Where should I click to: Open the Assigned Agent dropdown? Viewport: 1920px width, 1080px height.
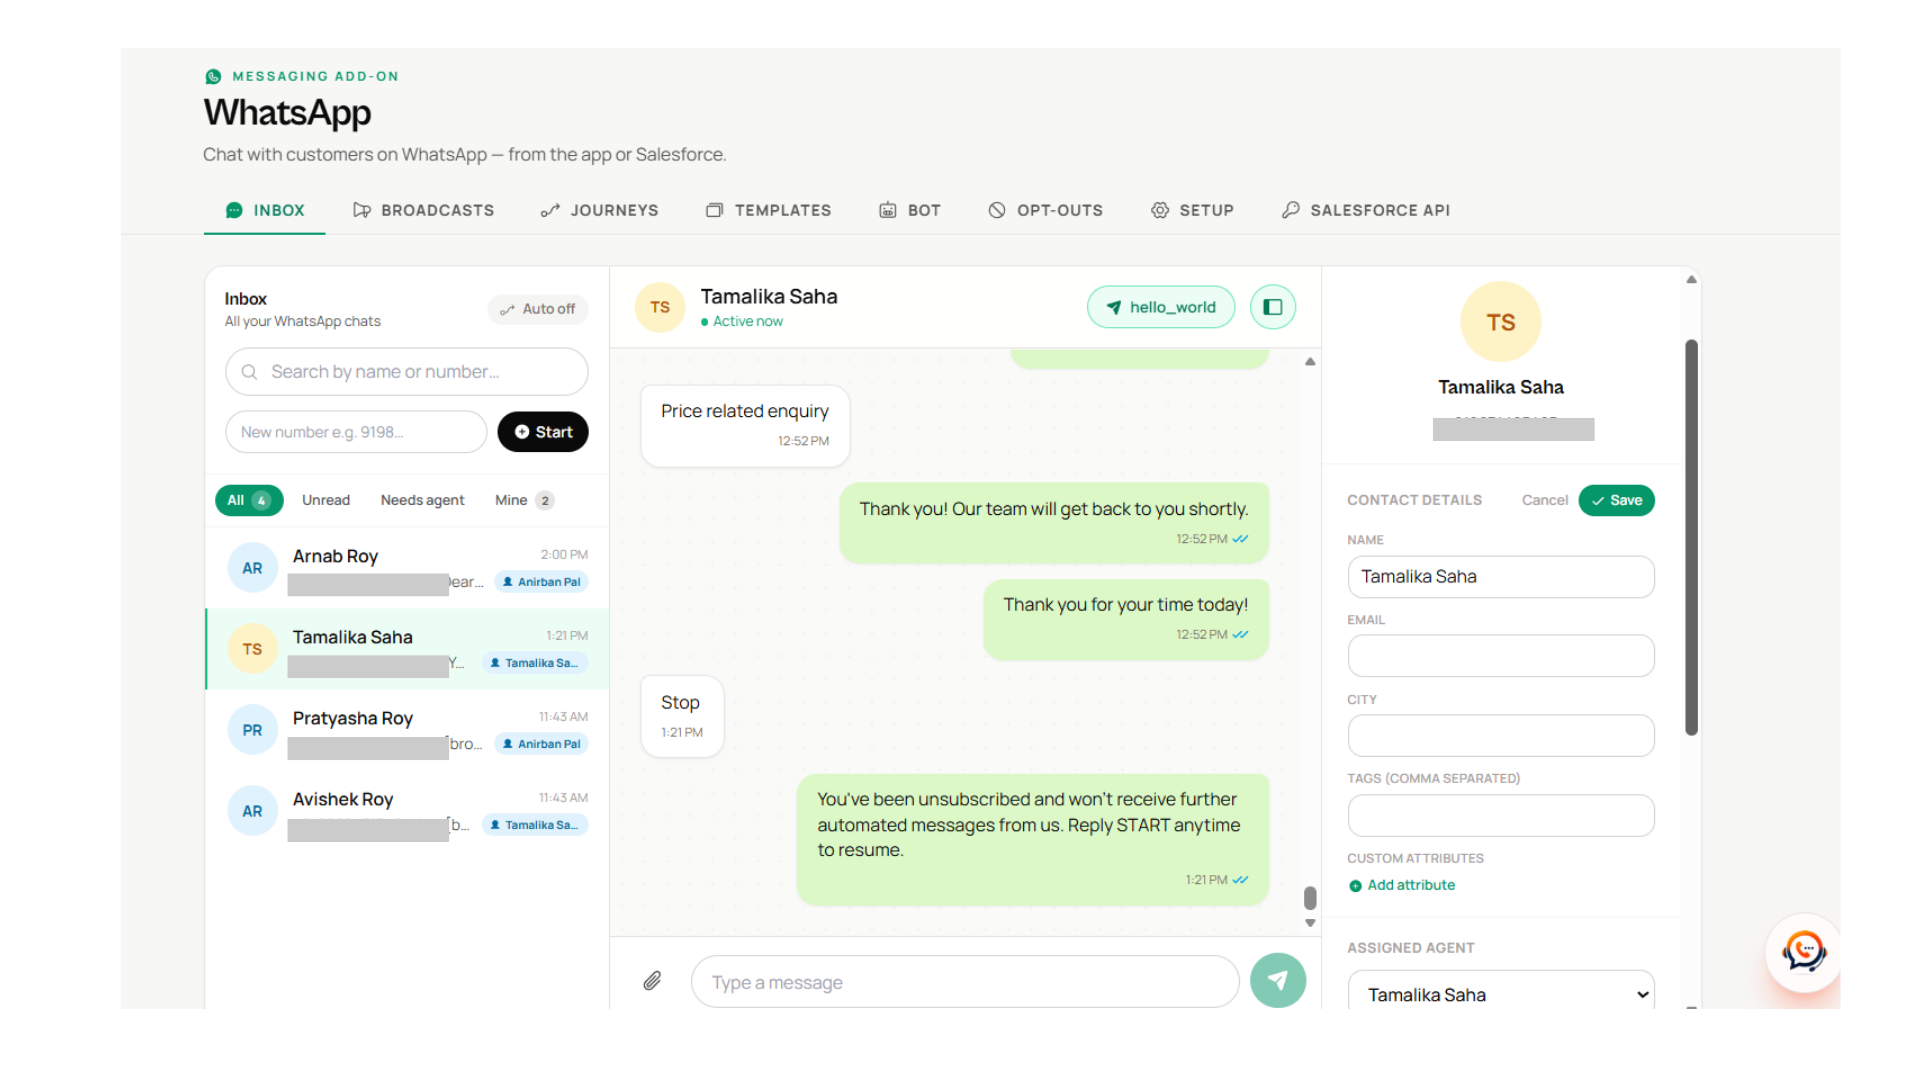pos(1500,994)
